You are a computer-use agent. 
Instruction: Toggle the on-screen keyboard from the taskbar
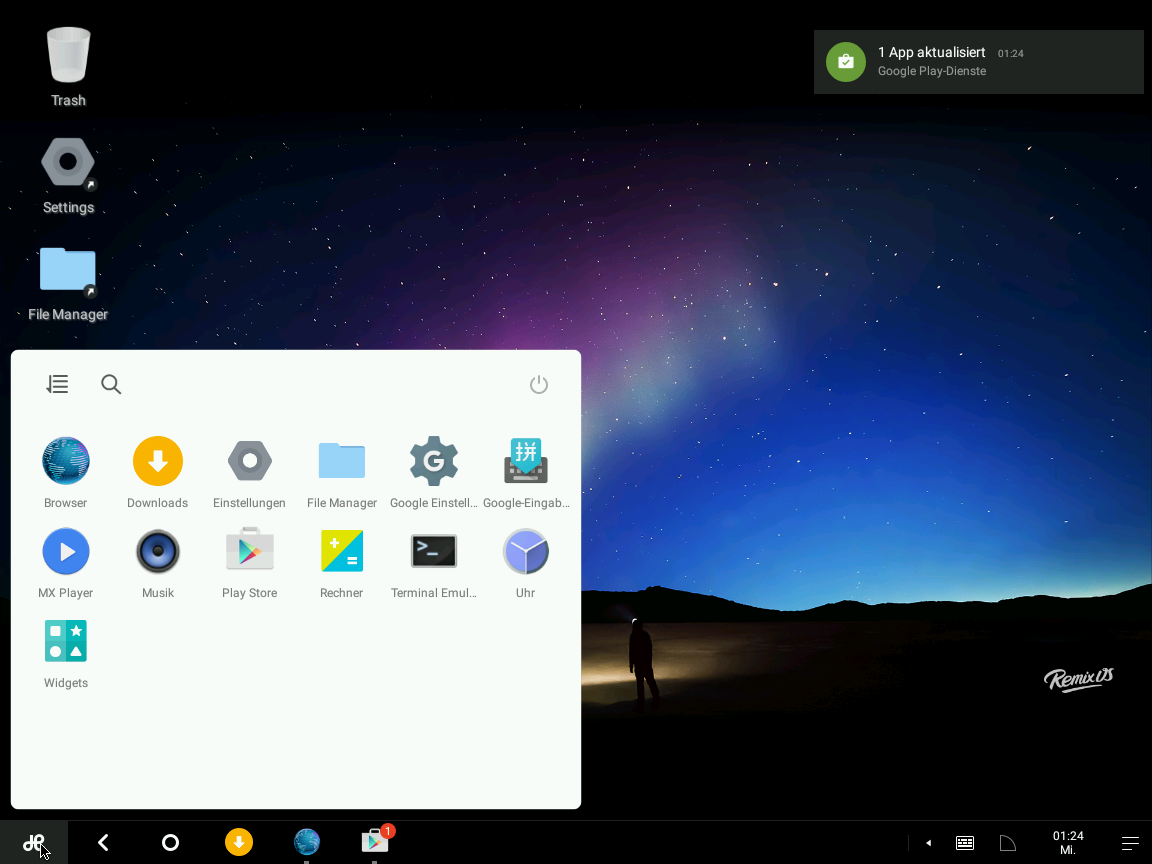pyautogui.click(x=964, y=842)
